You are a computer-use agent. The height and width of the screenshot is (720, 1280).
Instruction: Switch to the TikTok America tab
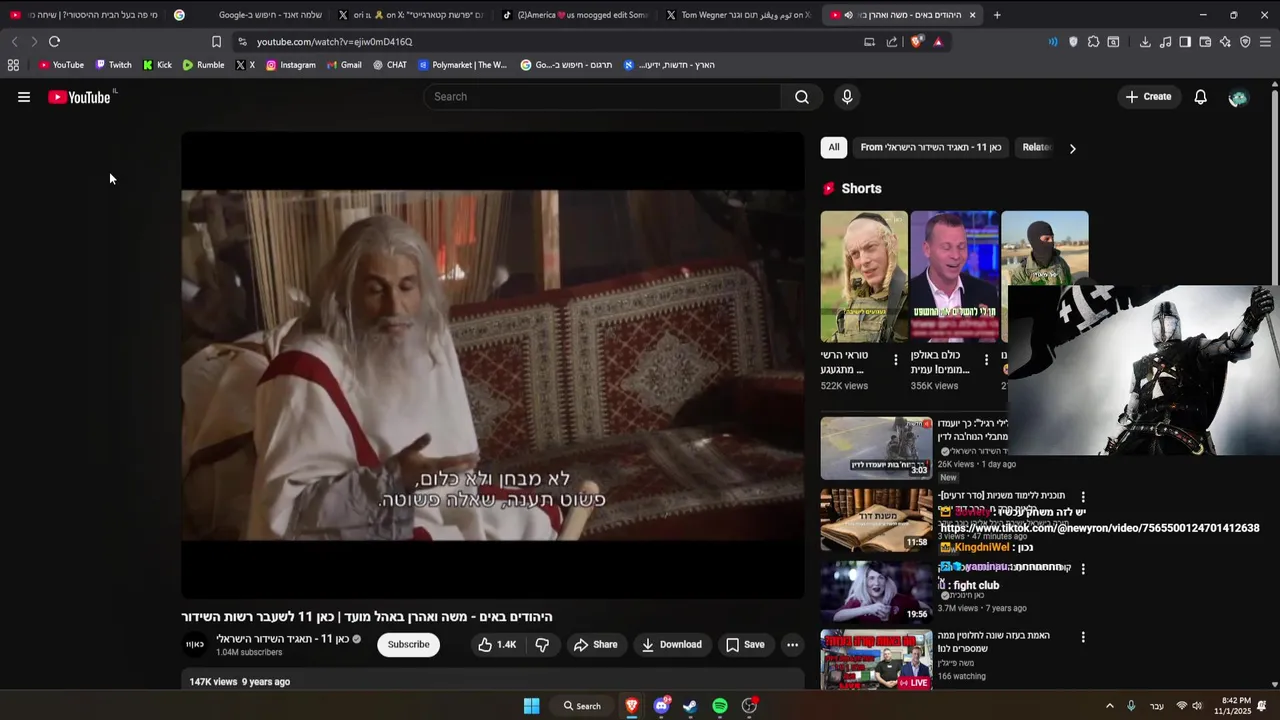(x=575, y=15)
